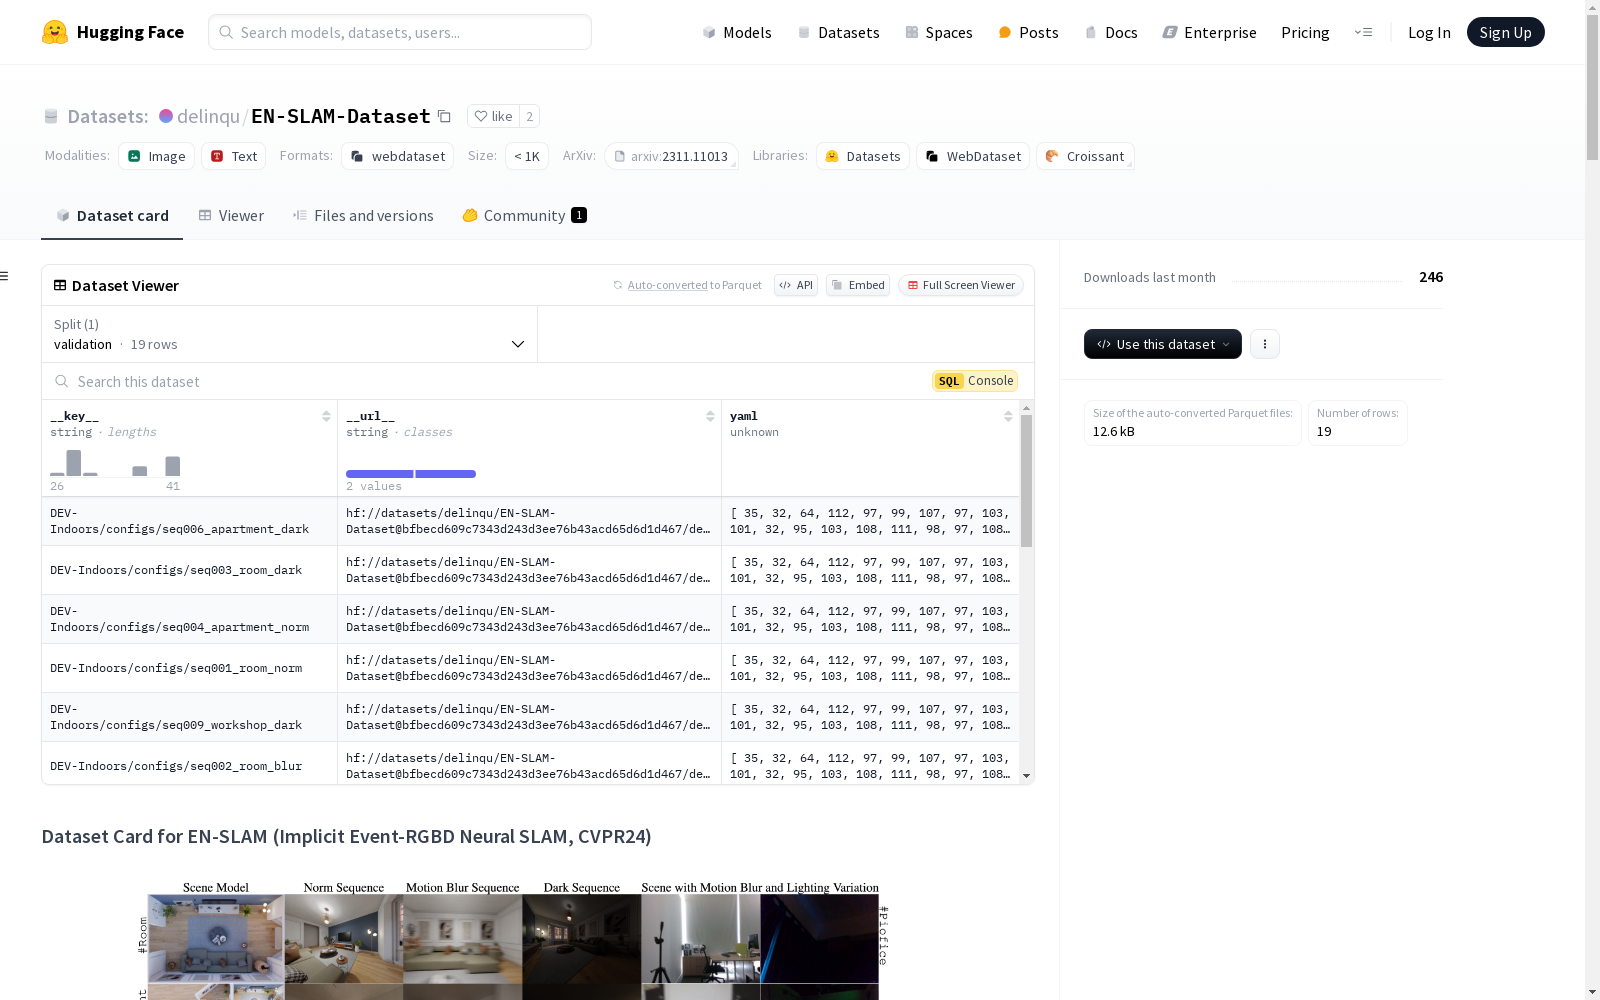This screenshot has height=1000, width=1600.
Task: Select row seq004_apartment_norm
Action: coord(531,619)
